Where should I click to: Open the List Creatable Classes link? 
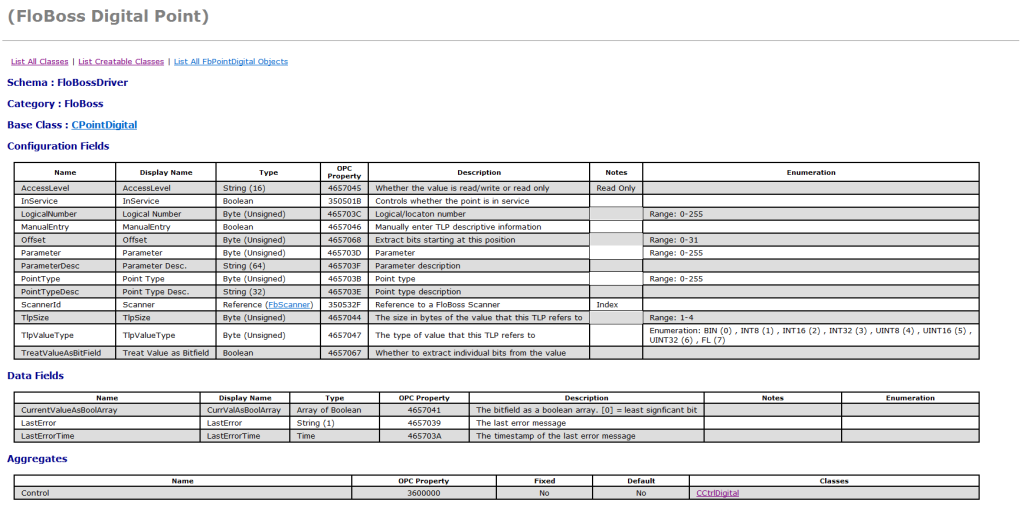tap(121, 61)
